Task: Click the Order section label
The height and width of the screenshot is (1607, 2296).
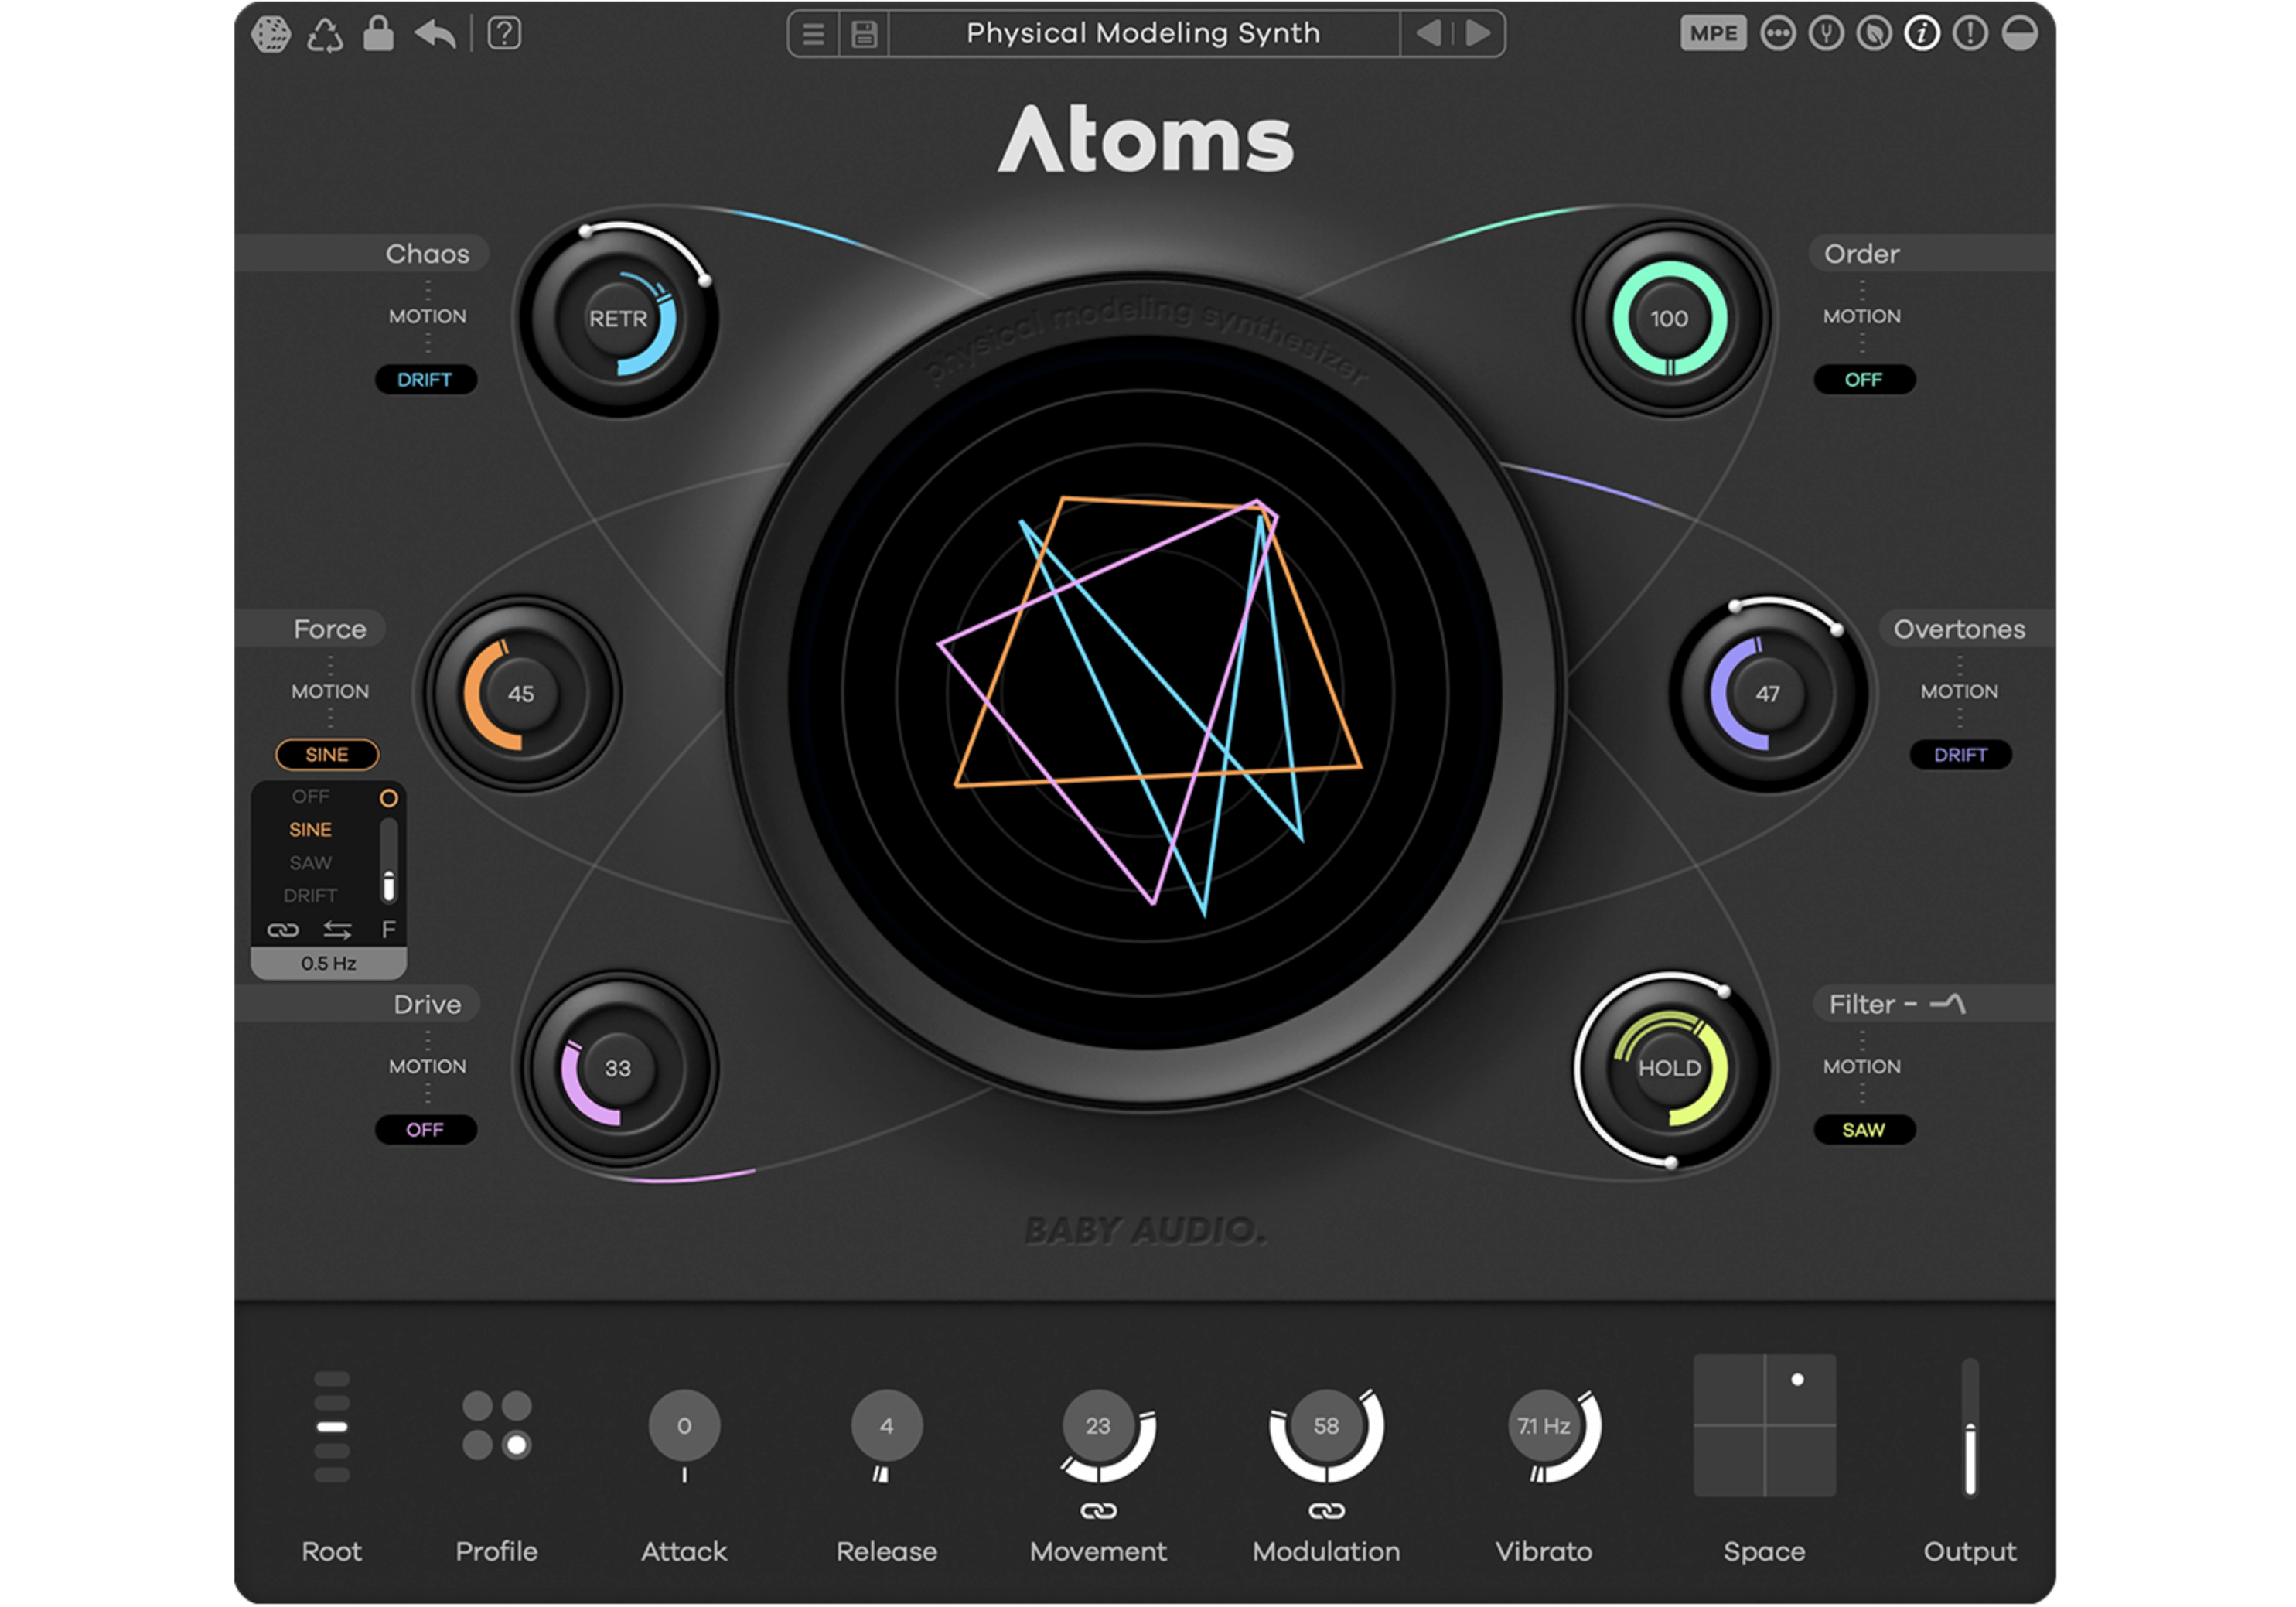Action: (x=1862, y=254)
